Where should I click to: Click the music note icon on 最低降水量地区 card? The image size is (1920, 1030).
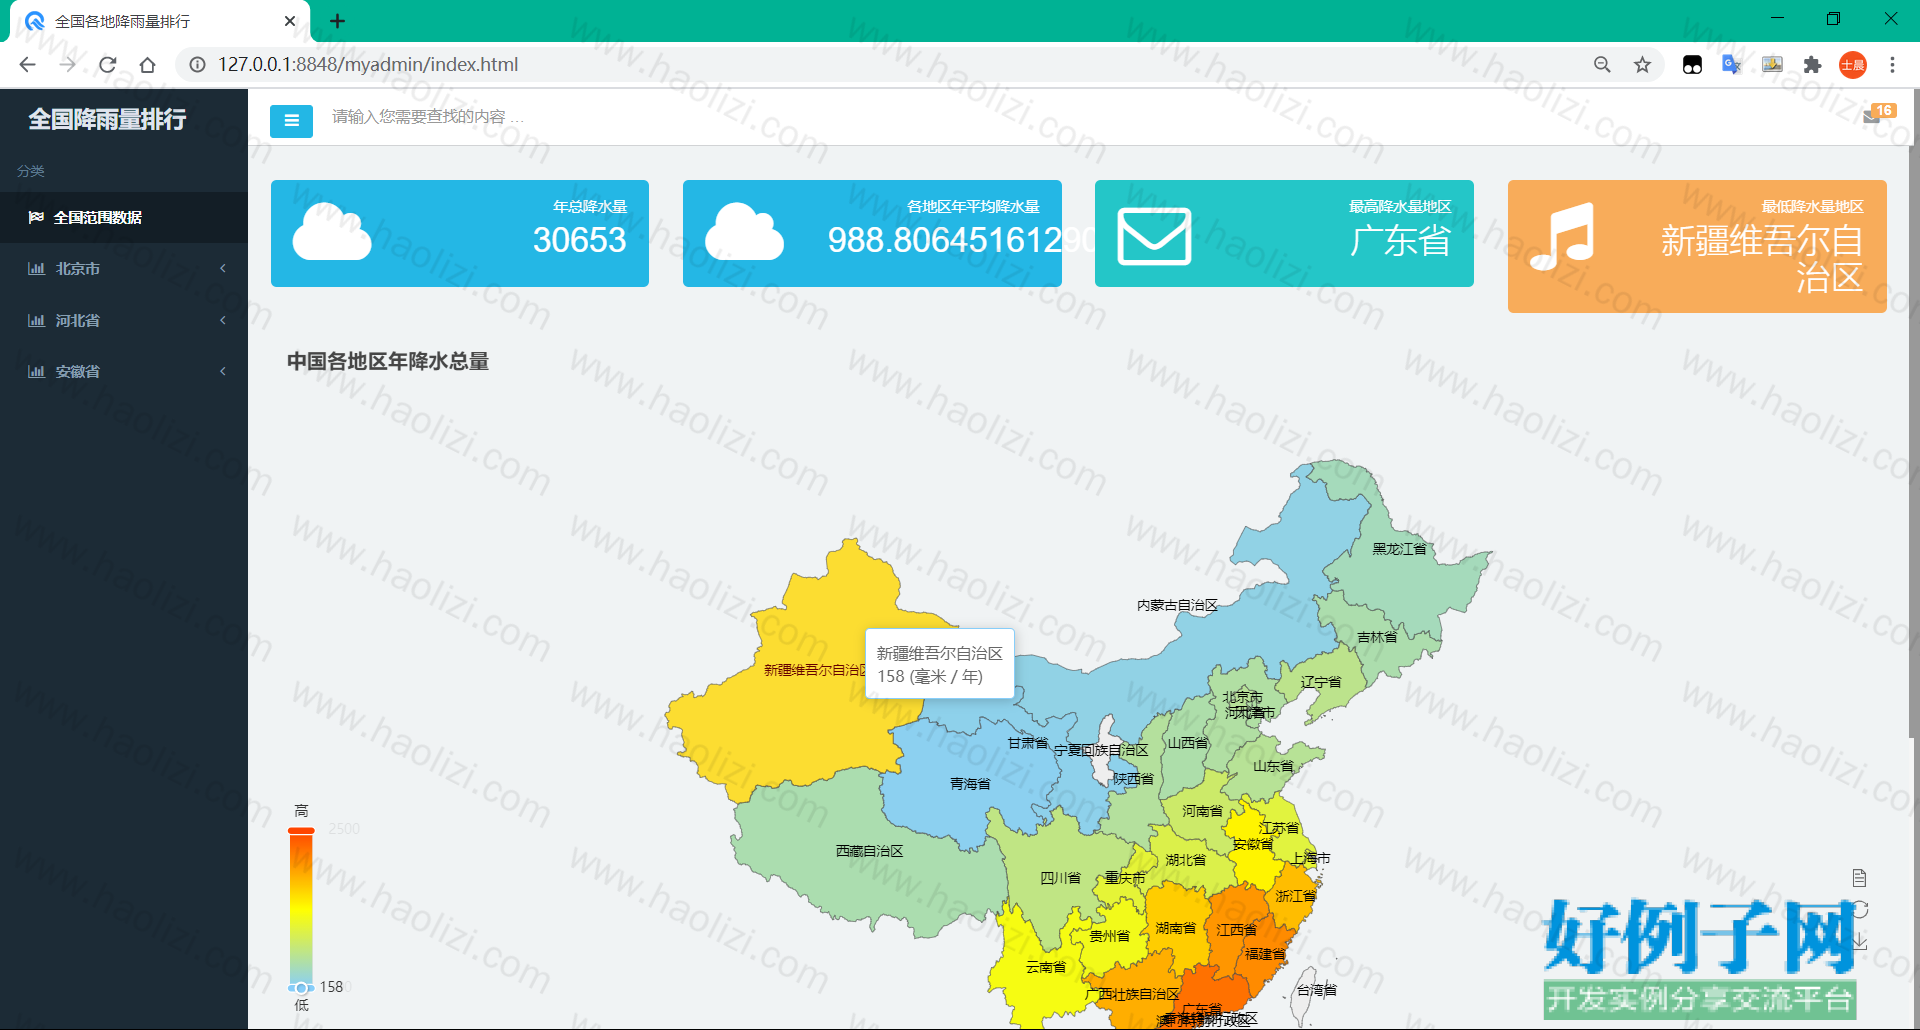point(1562,236)
